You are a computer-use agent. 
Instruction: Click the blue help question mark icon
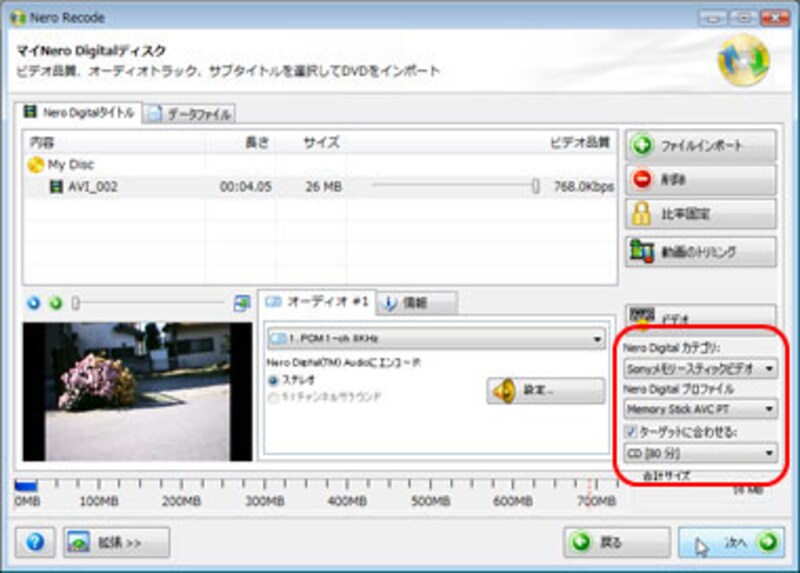pyautogui.click(x=35, y=542)
